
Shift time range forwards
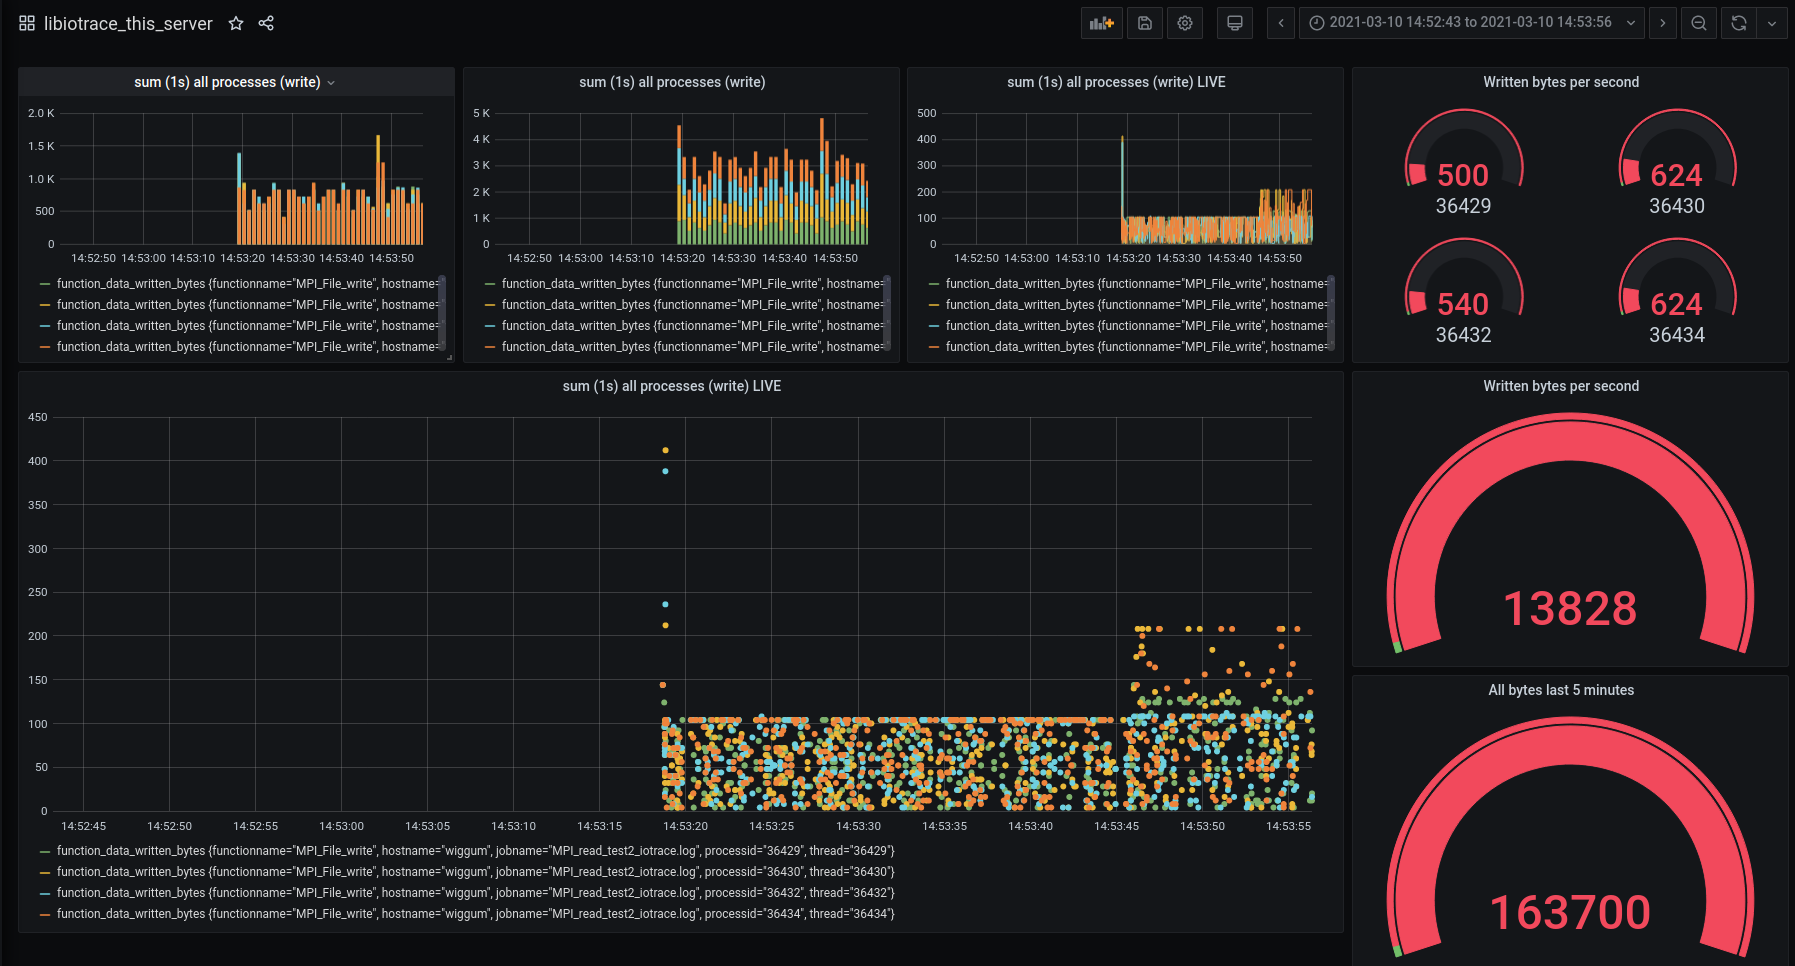[1663, 23]
